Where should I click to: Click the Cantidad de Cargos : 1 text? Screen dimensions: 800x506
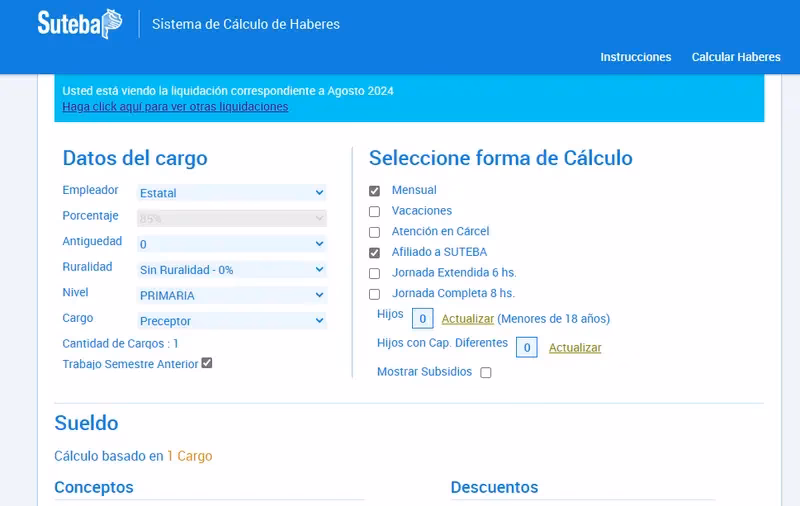120,344
